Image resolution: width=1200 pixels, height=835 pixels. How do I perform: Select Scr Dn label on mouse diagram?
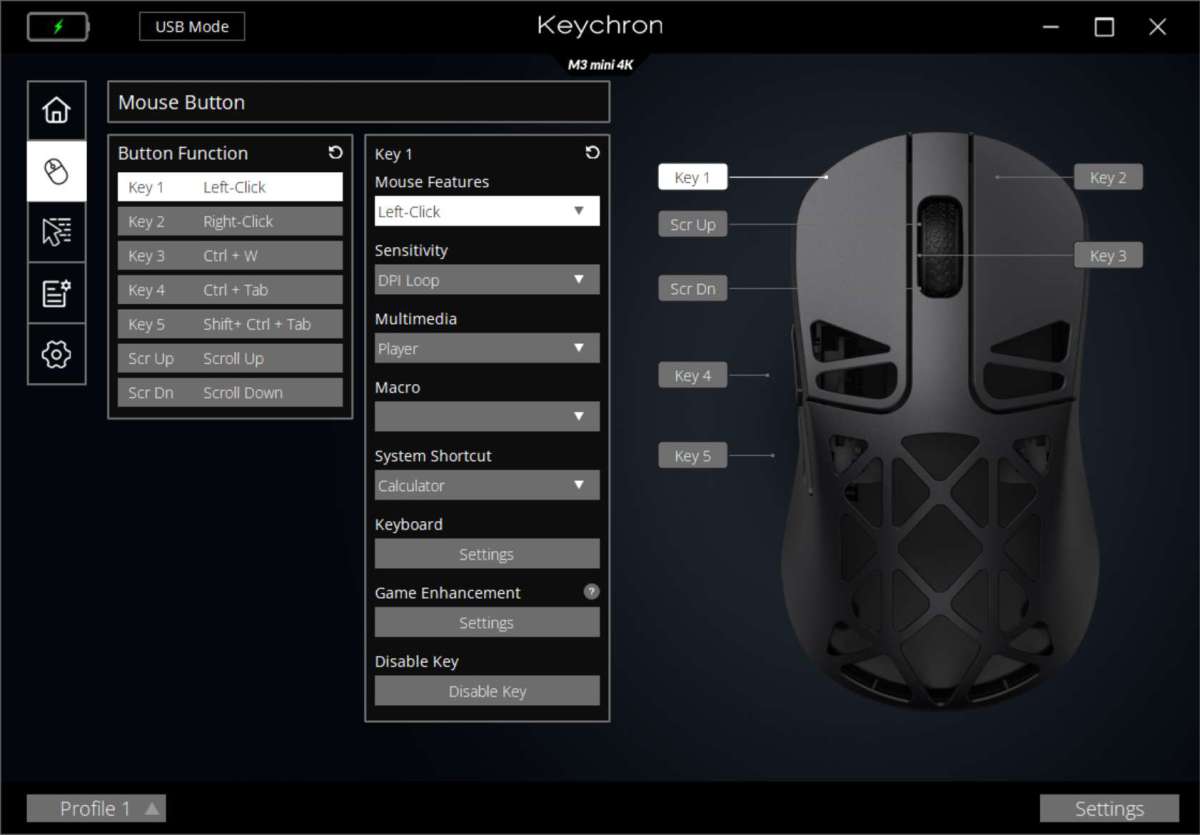[x=692, y=289]
